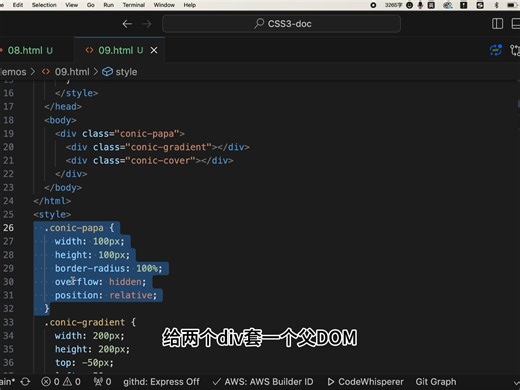520x390 pixels.
Task: Open problems errors and warnings counter
Action: (x=61, y=382)
